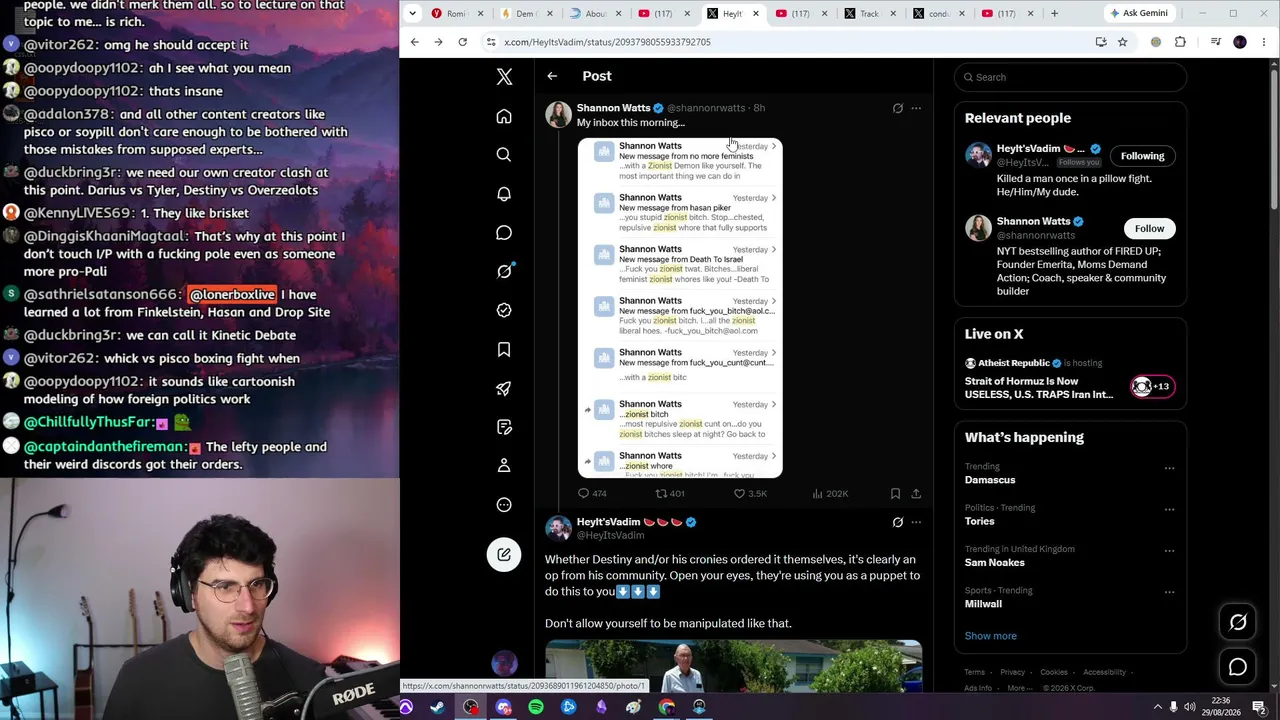Image resolution: width=1280 pixels, height=720 pixels.
Task: Click the address bar URL
Action: point(607,42)
